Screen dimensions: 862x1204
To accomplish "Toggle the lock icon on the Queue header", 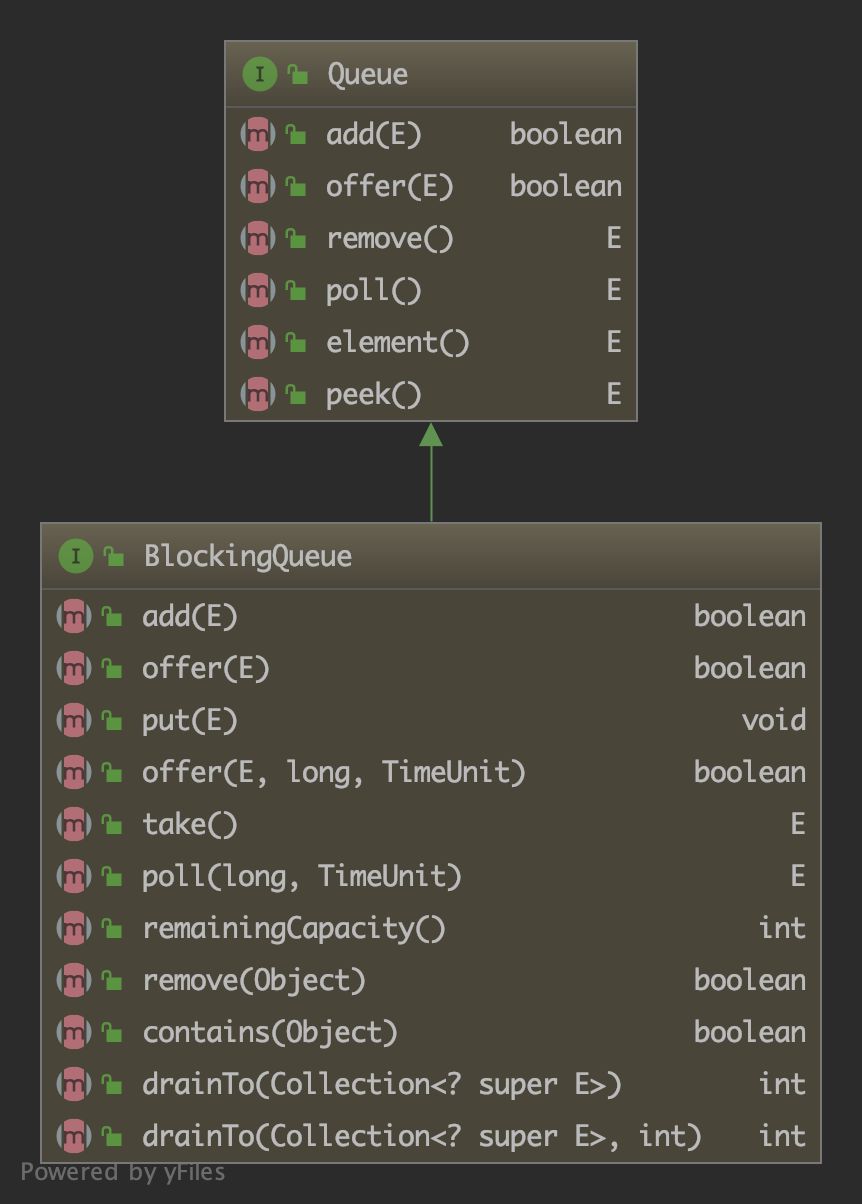I will (295, 73).
